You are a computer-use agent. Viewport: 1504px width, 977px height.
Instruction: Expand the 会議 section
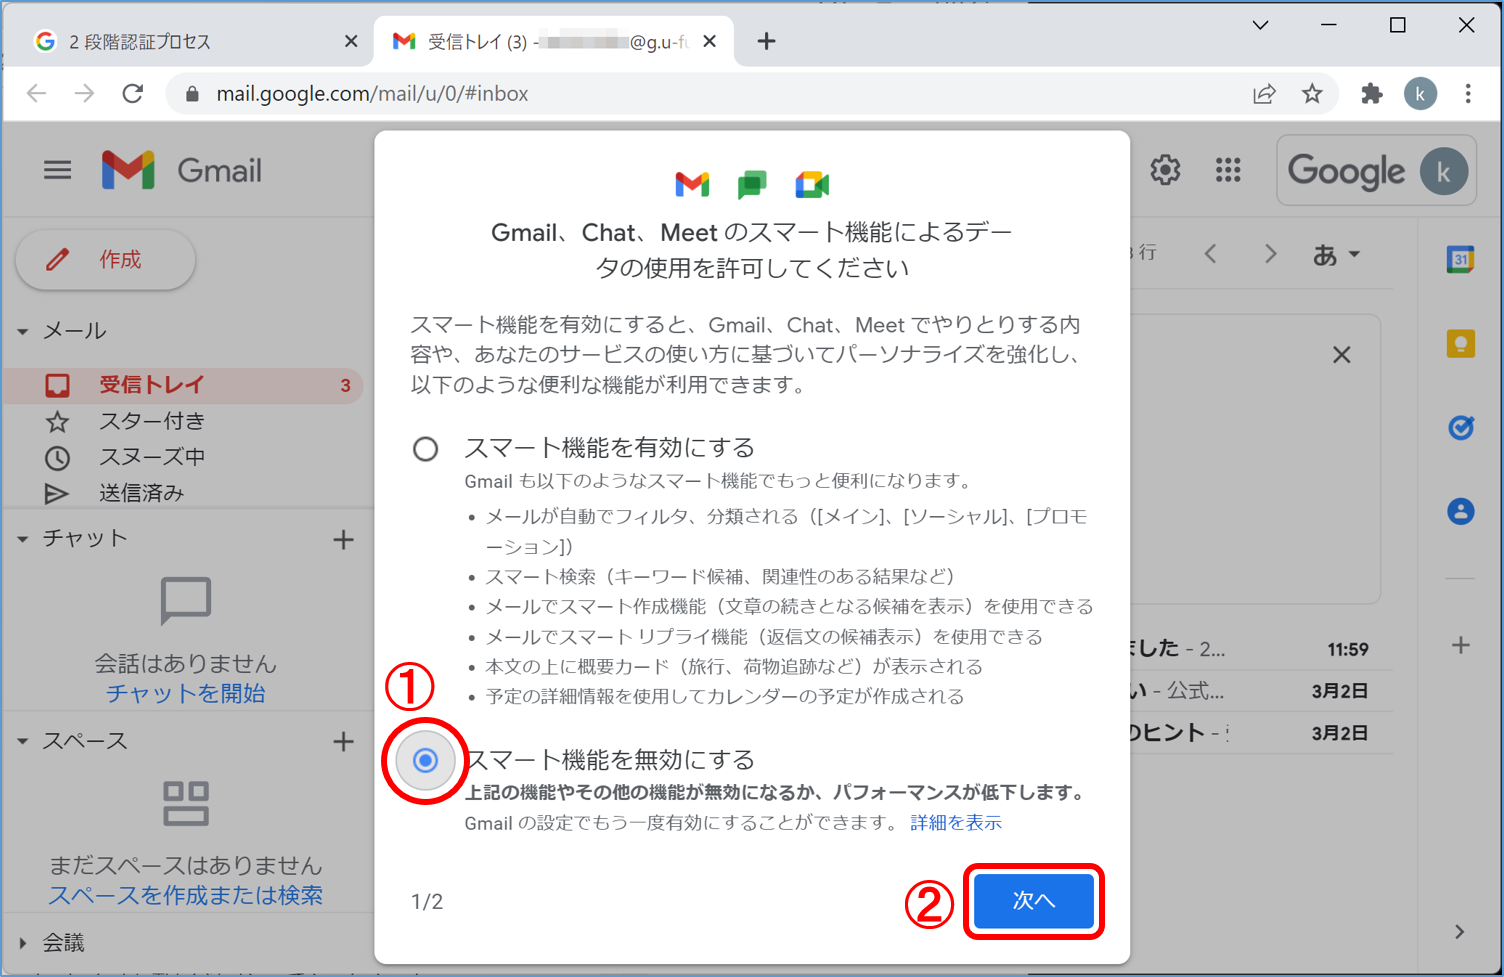[23, 943]
